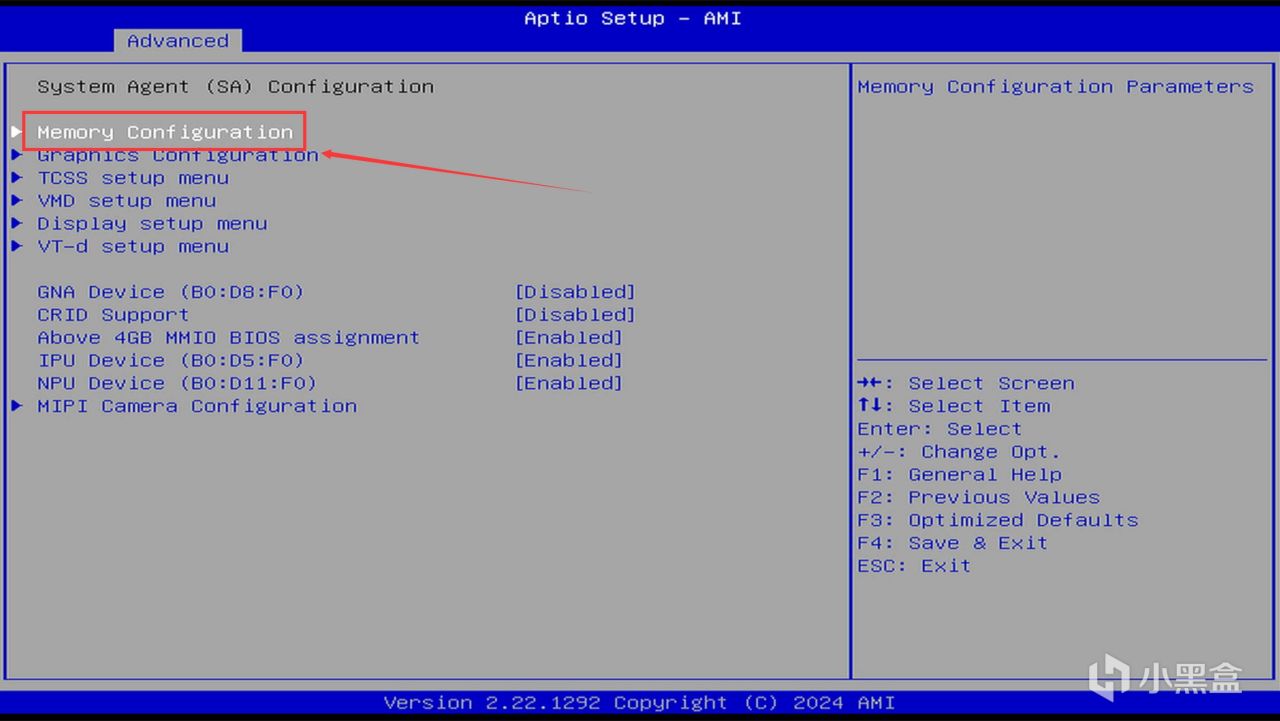Image resolution: width=1280 pixels, height=721 pixels.
Task: Change the CRID Support [Disabled] value
Action: (x=575, y=315)
